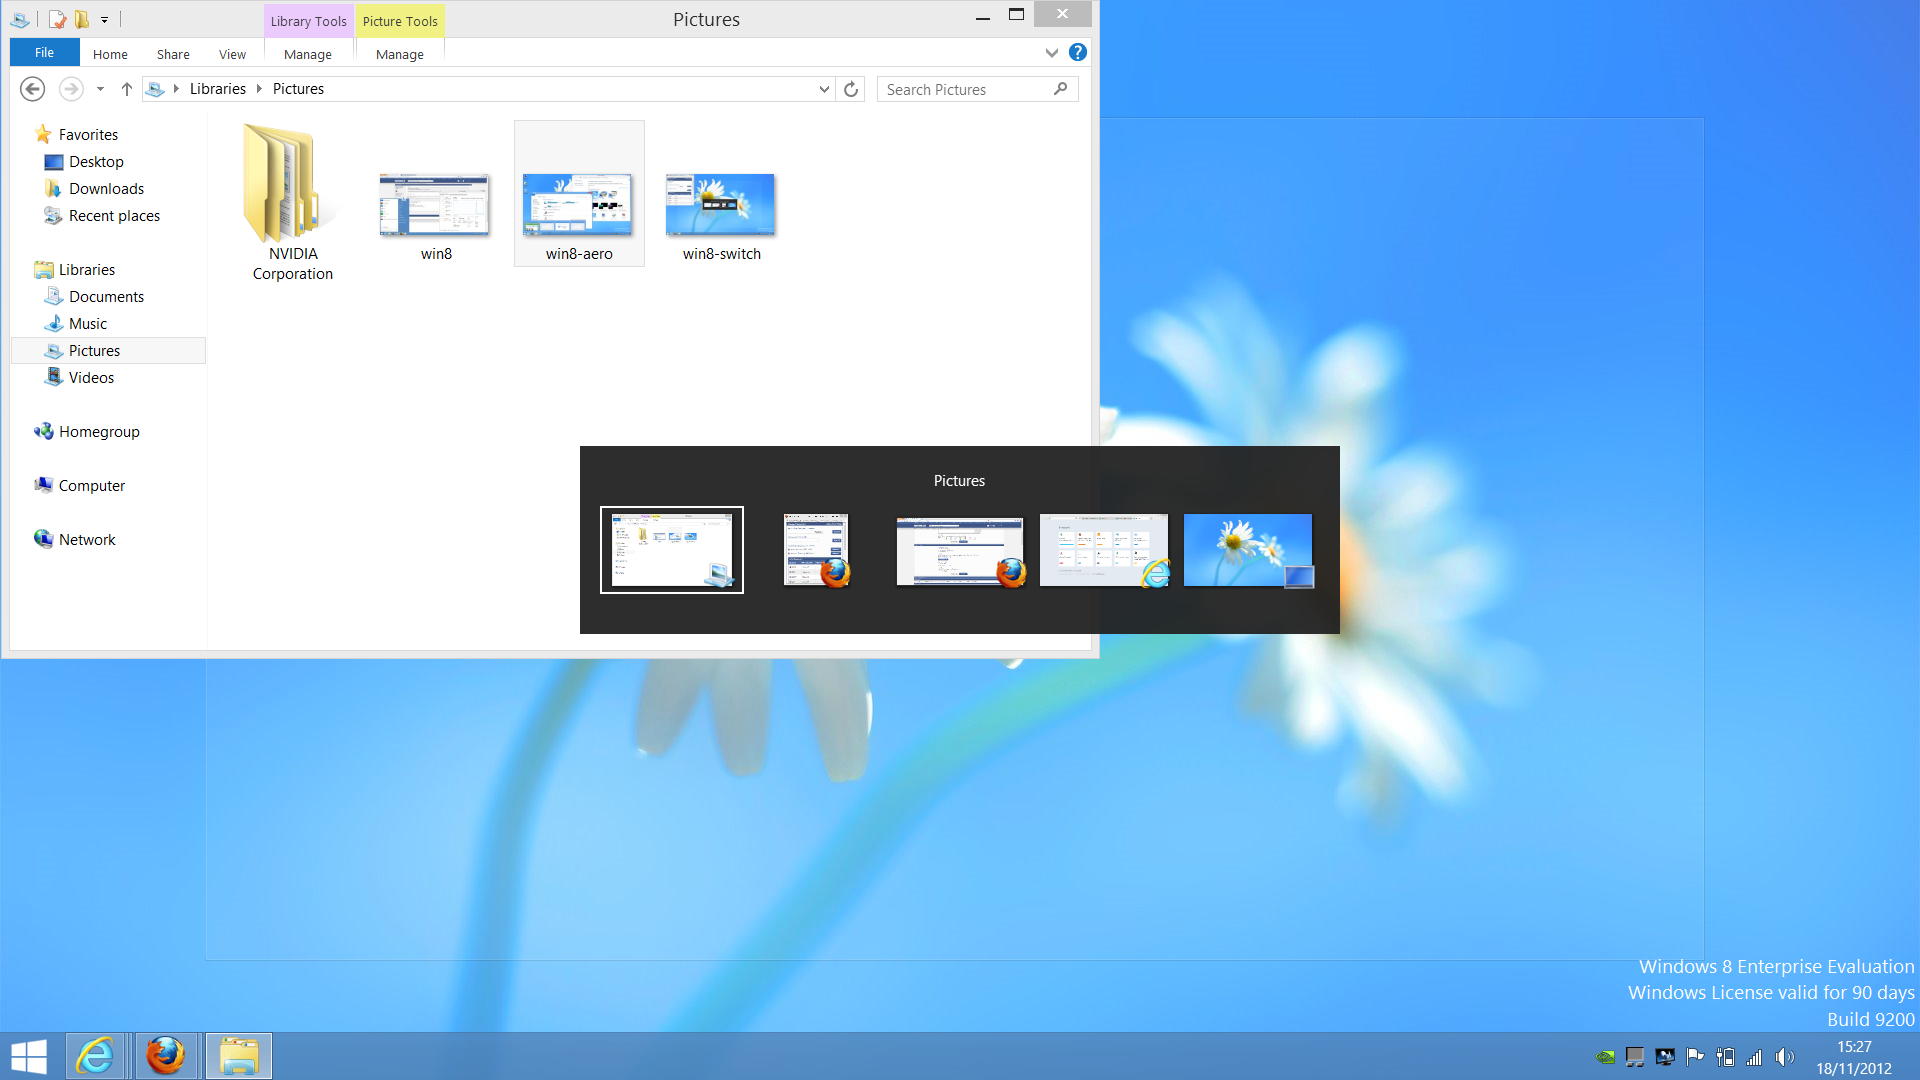Refresh the Pictures folder view
1920x1080 pixels.
point(851,89)
